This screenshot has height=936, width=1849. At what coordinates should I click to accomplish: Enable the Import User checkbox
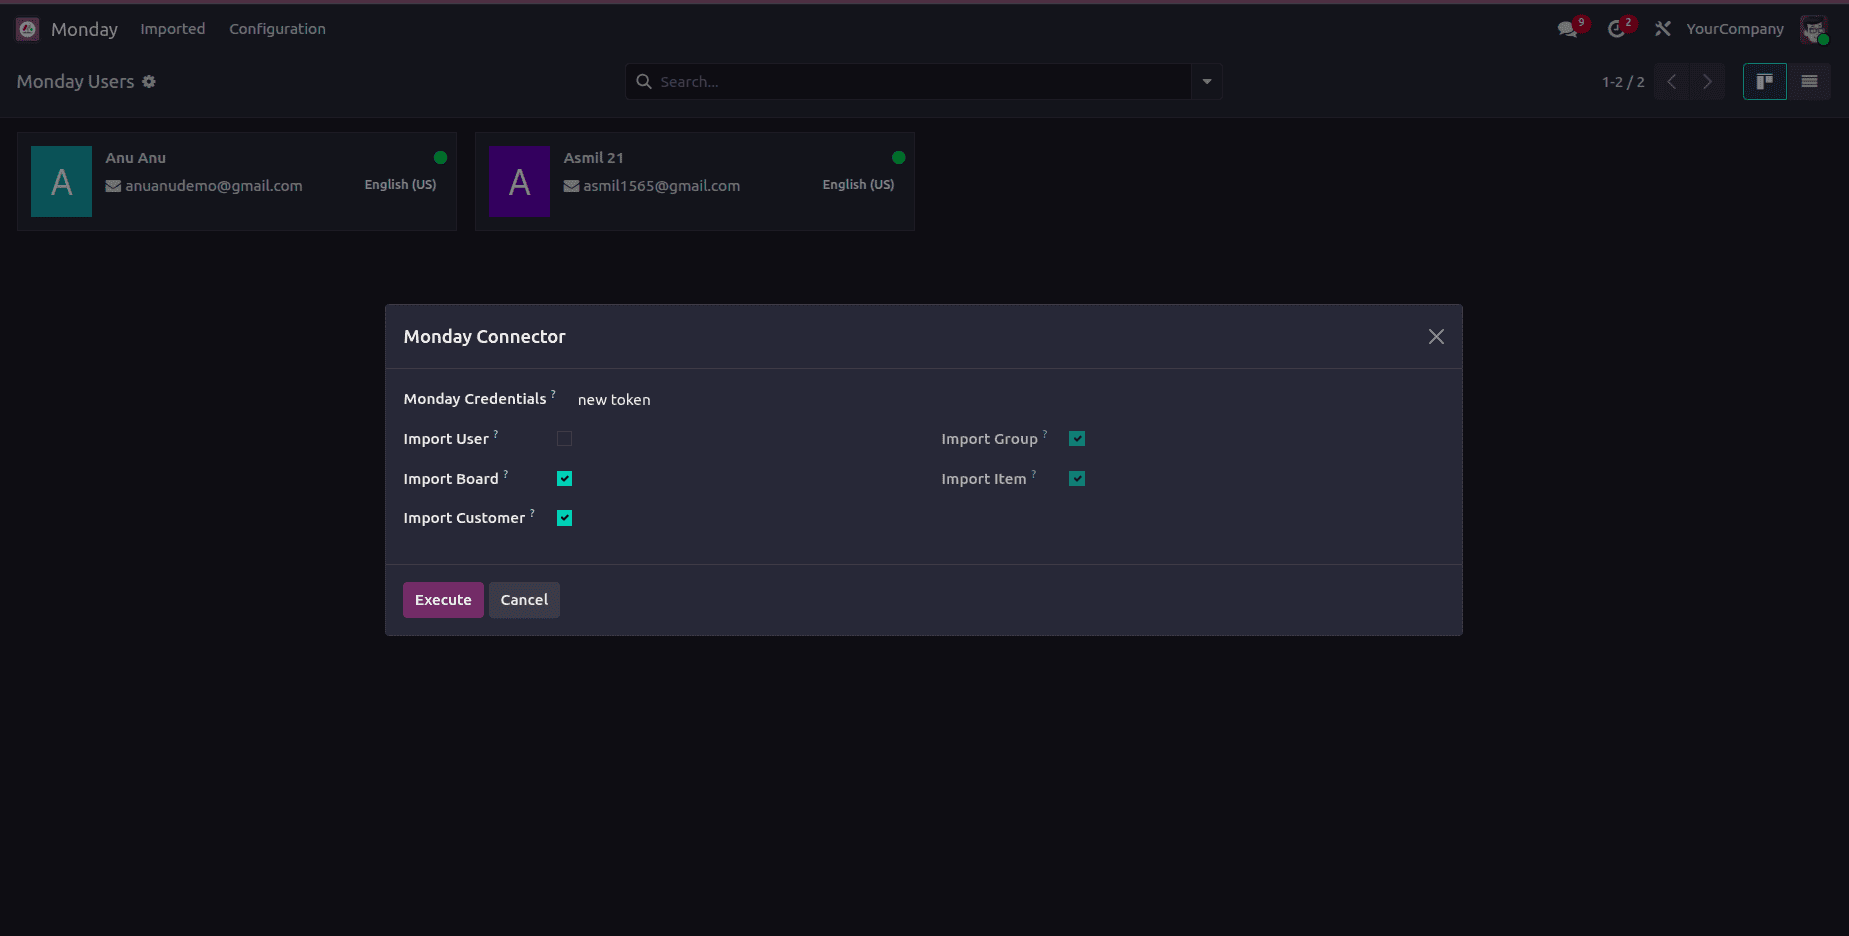click(x=565, y=439)
